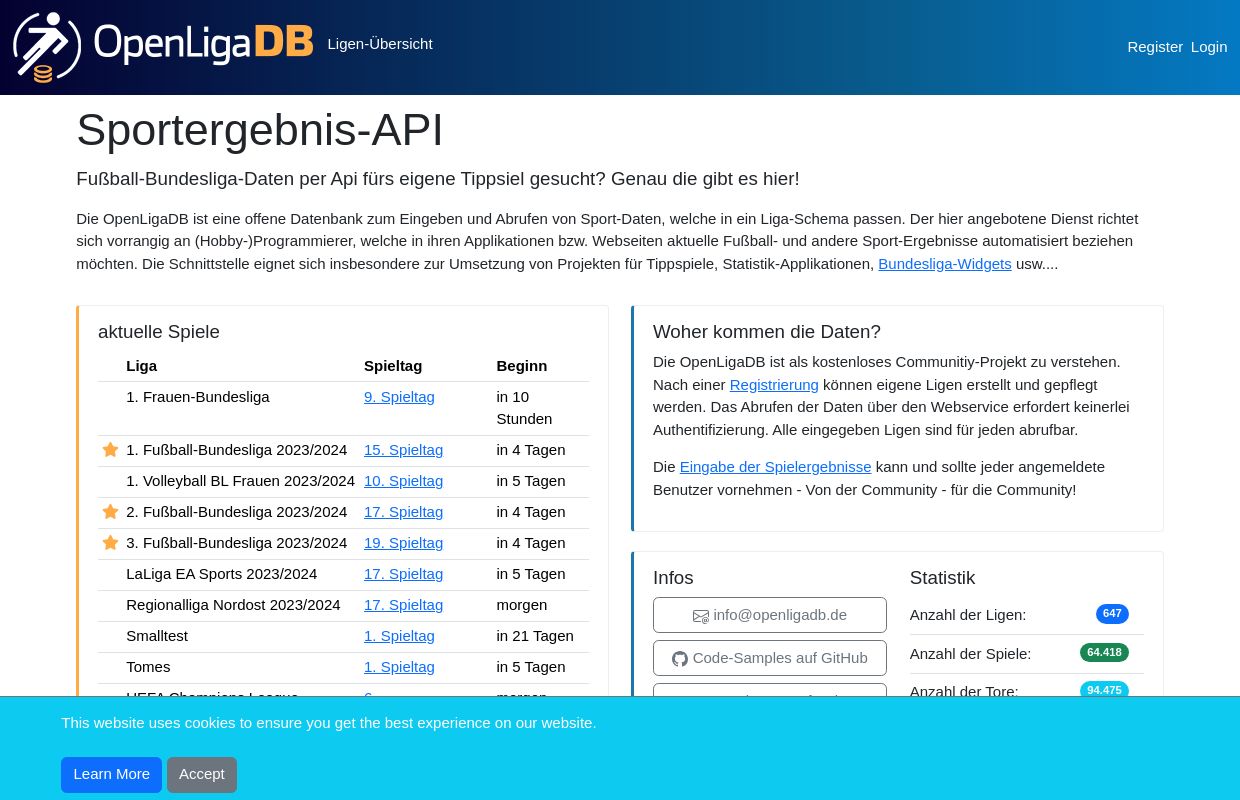
Task: Open 17. Spieltag of 2. Fußball-Bundesliga
Action: [403, 512]
